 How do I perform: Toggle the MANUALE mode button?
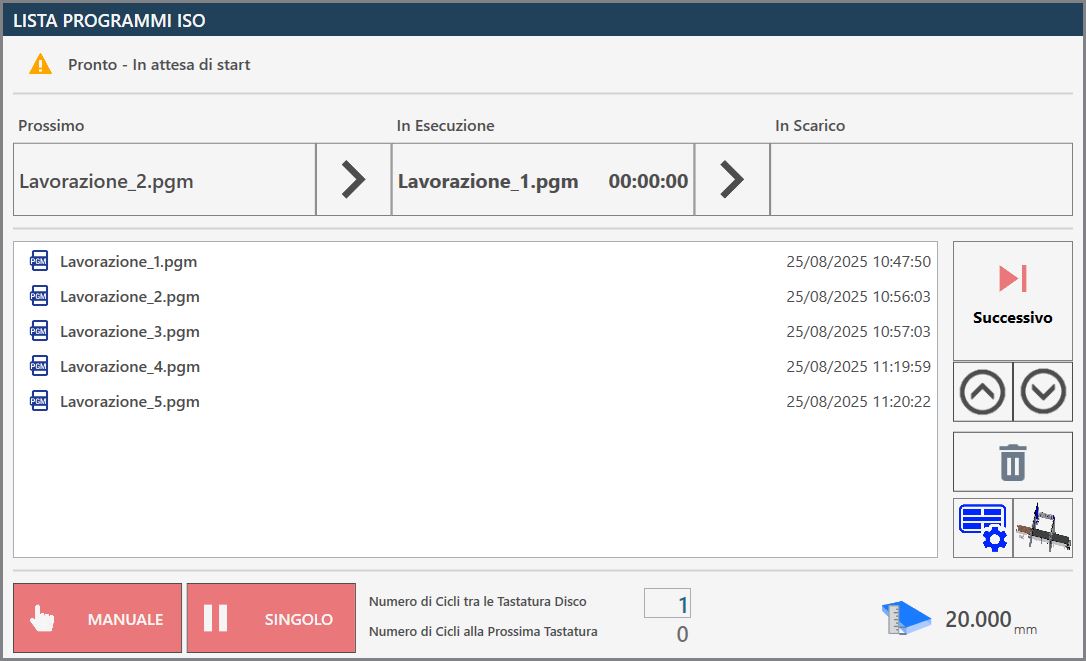coord(98,618)
